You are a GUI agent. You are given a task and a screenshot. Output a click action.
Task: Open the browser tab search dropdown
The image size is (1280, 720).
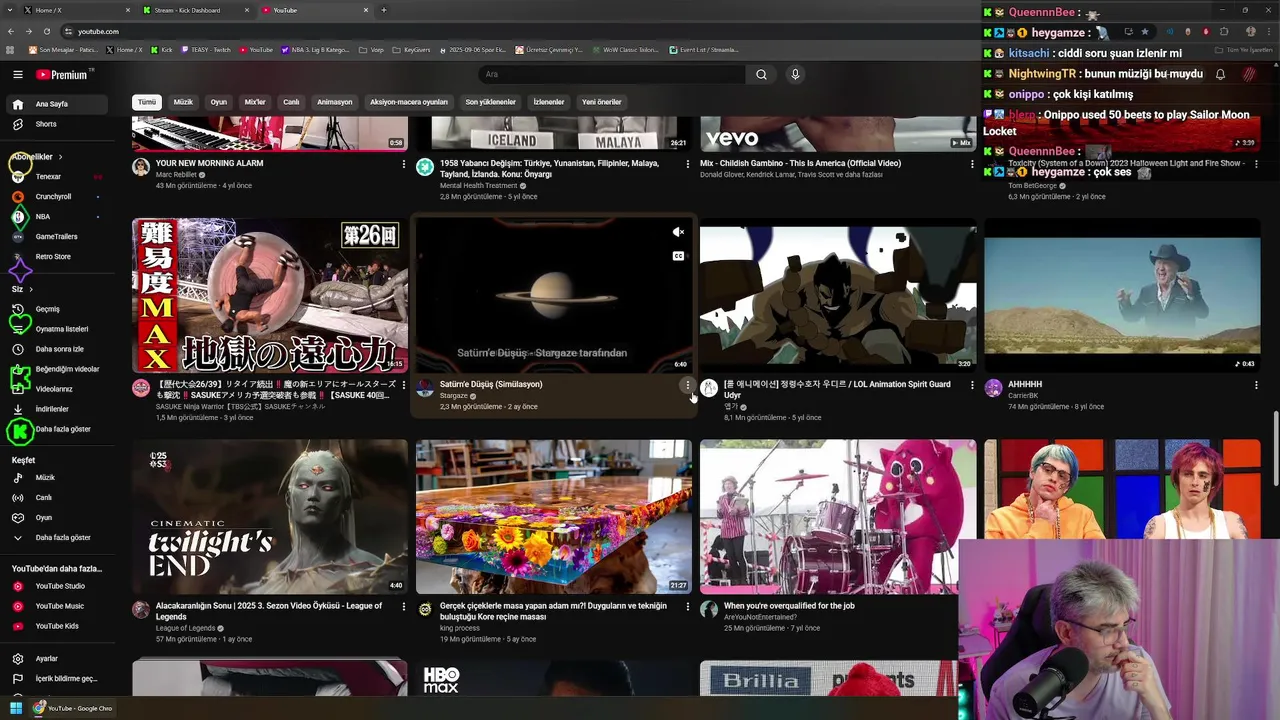[x=9, y=10]
